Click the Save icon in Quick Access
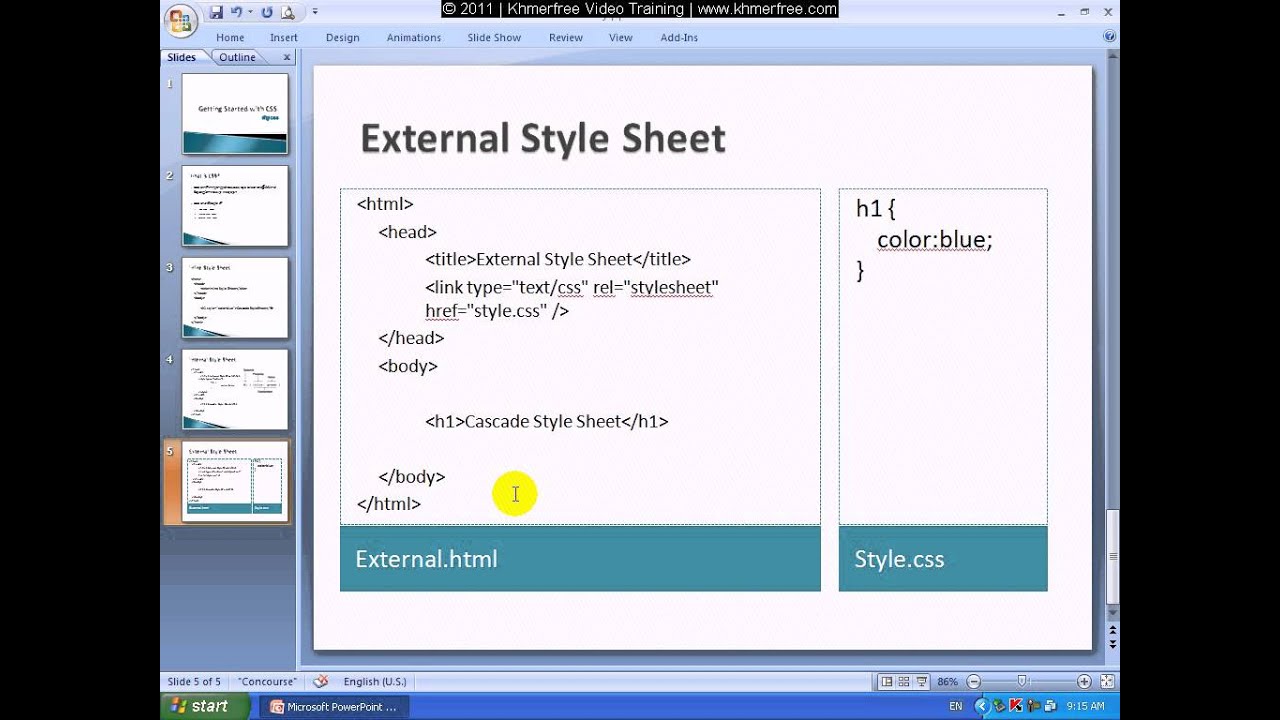Viewport: 1280px width, 720px height. pyautogui.click(x=216, y=12)
